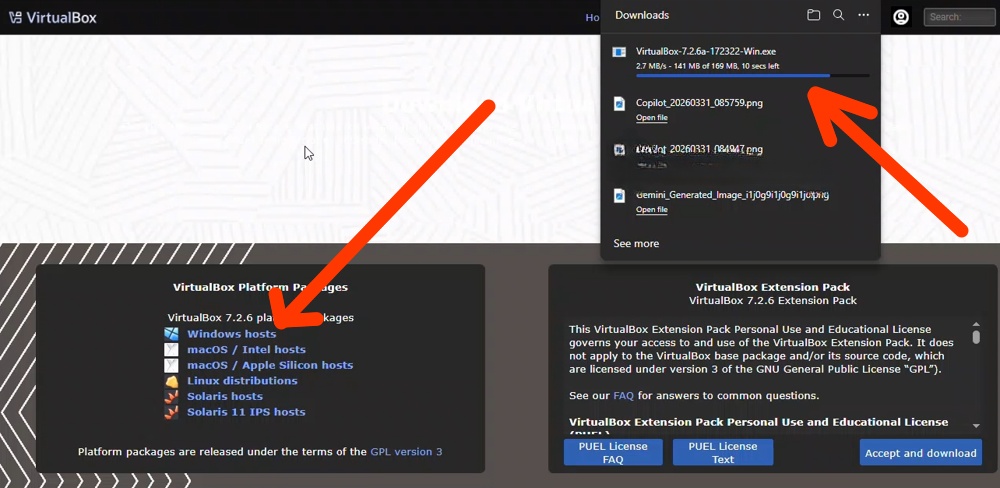Open downloads folder icon in Downloads panel
The height and width of the screenshot is (488, 1000).
813,15
